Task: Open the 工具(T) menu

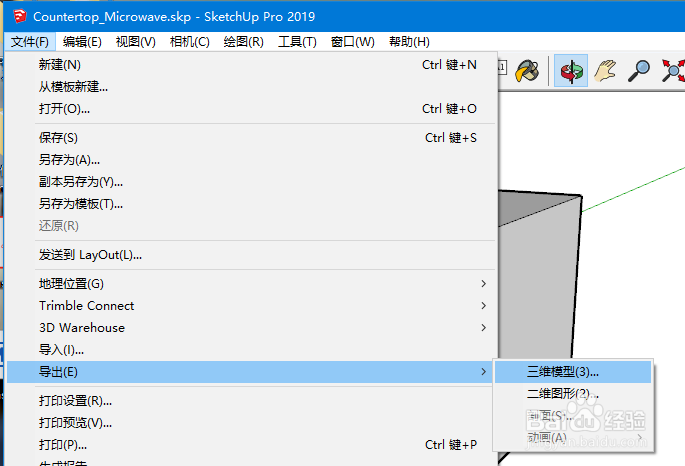Action: tap(297, 42)
